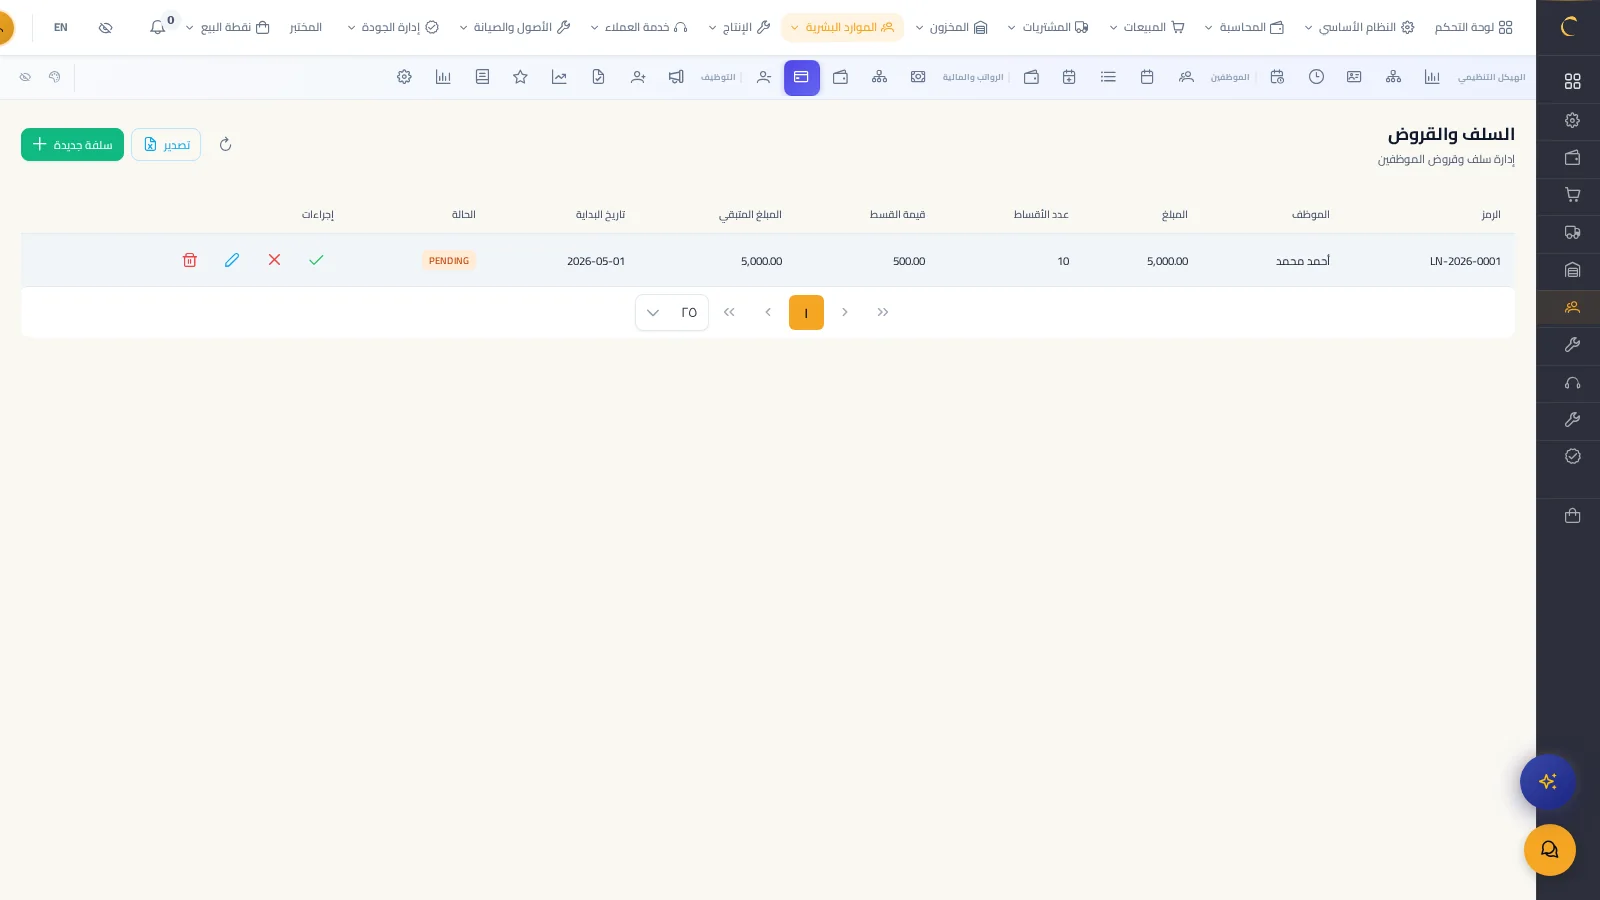Open the trend line chart icon in the toolbar
Screen dimensions: 1600x900
tap(559, 77)
